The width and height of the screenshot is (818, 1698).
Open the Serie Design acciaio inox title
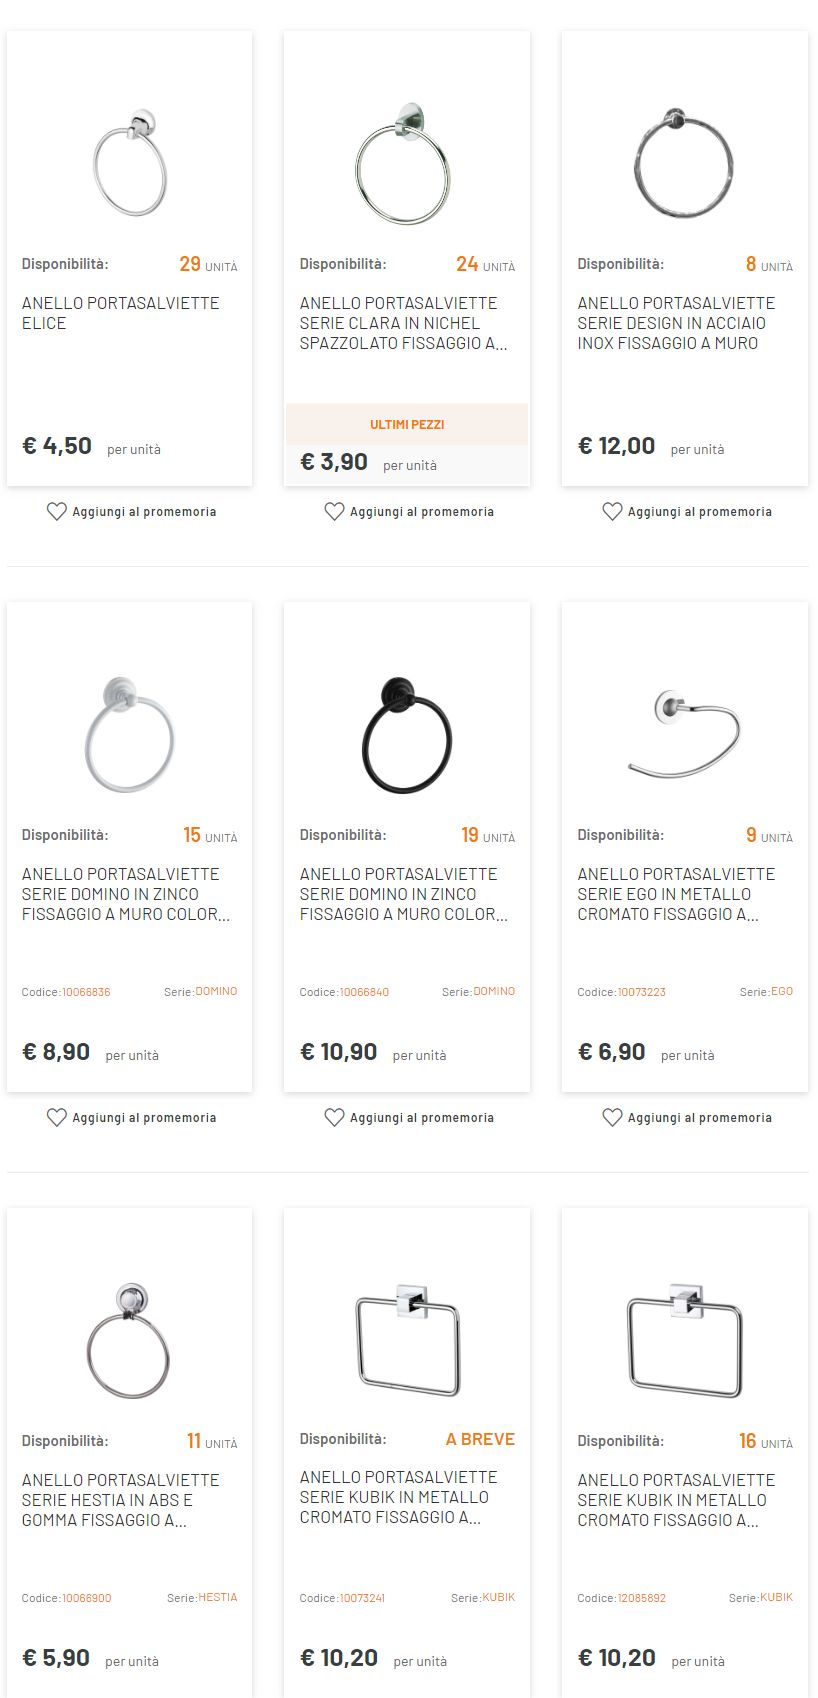tap(676, 323)
